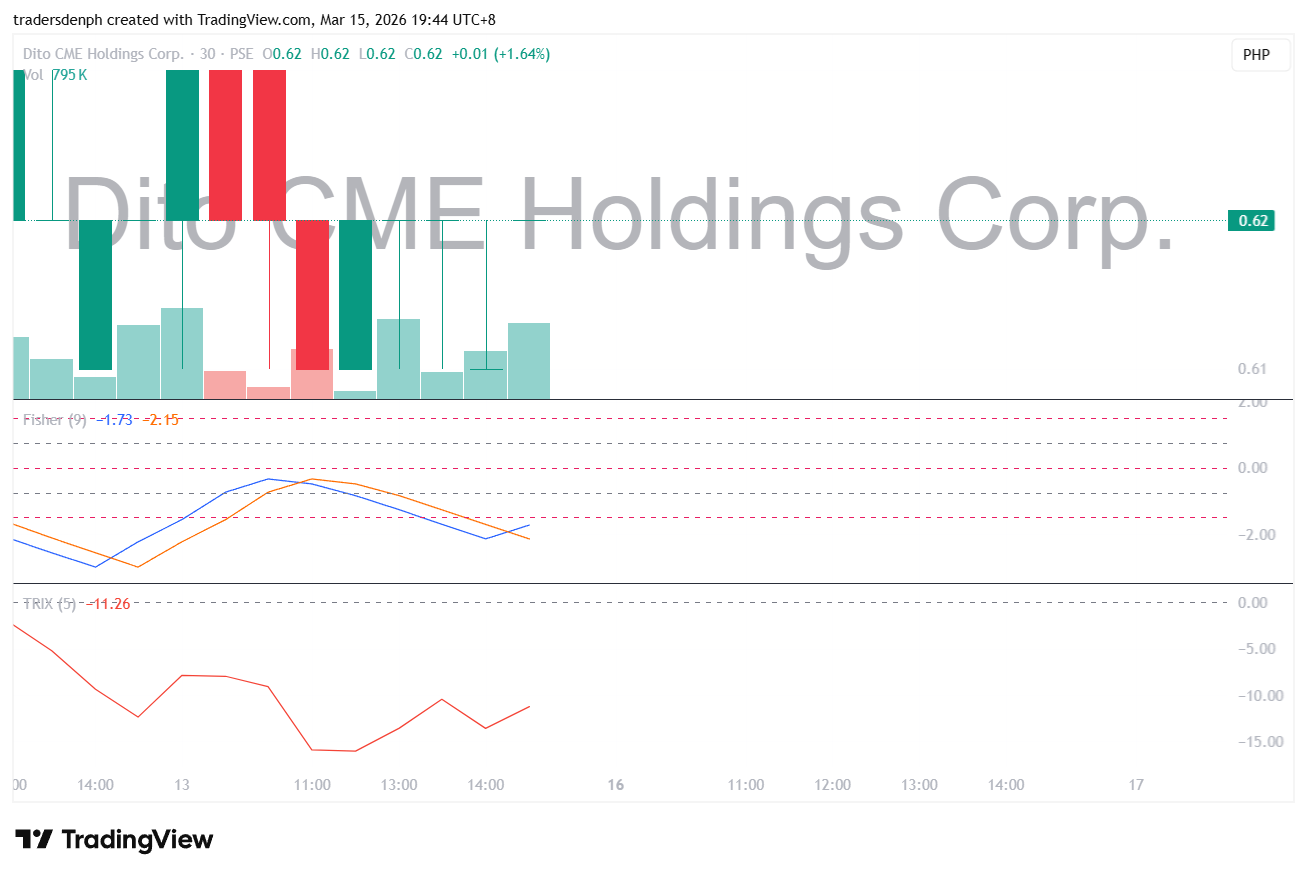
Task: Click the 11:00 time label before date 16
Action: (x=312, y=785)
